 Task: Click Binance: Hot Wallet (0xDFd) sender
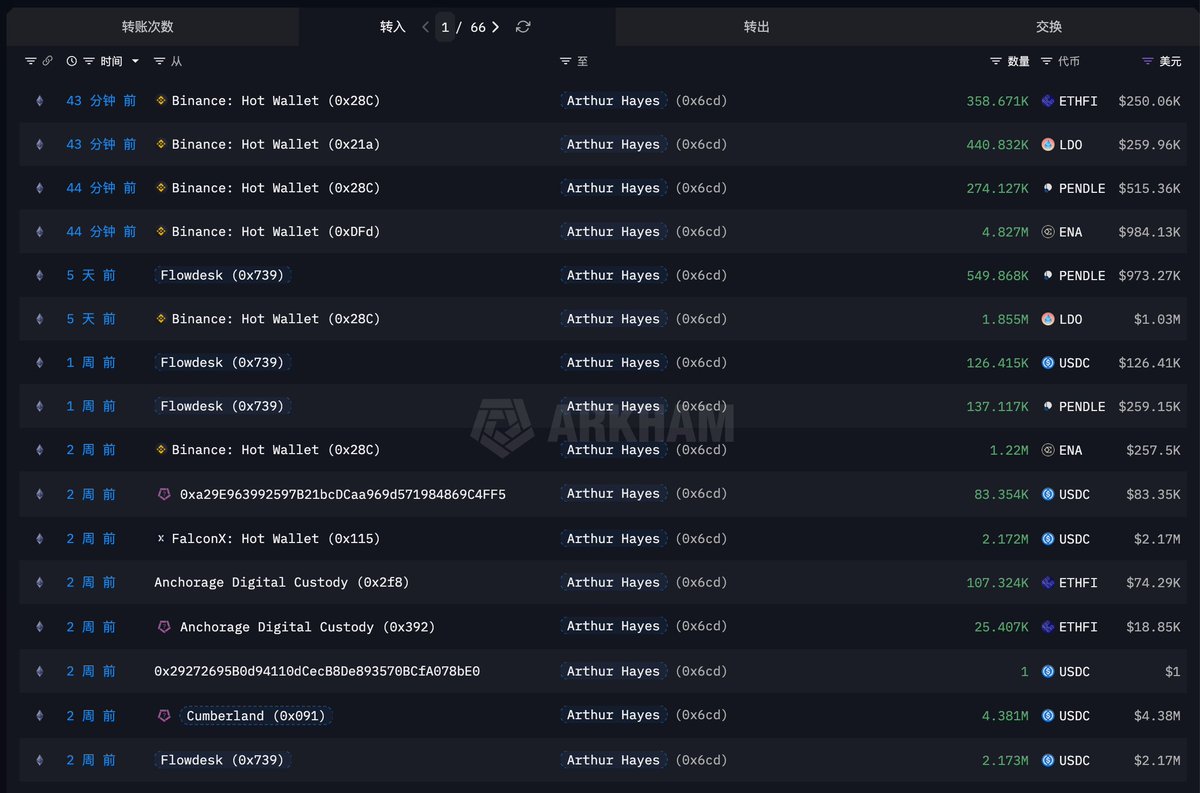[275, 232]
